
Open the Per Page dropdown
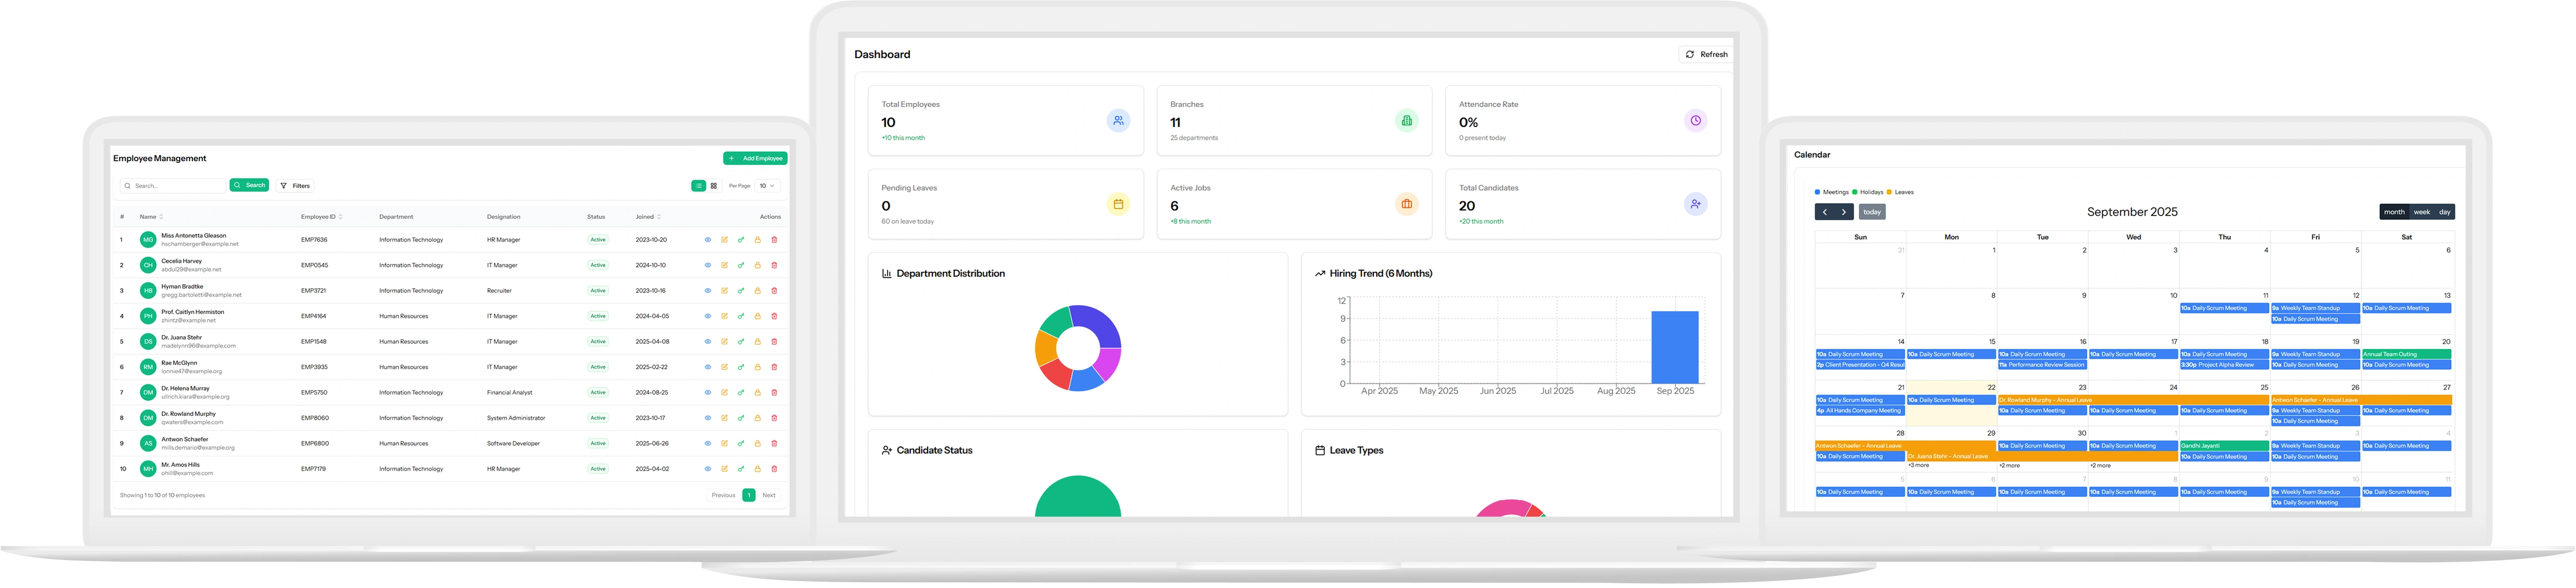(767, 186)
